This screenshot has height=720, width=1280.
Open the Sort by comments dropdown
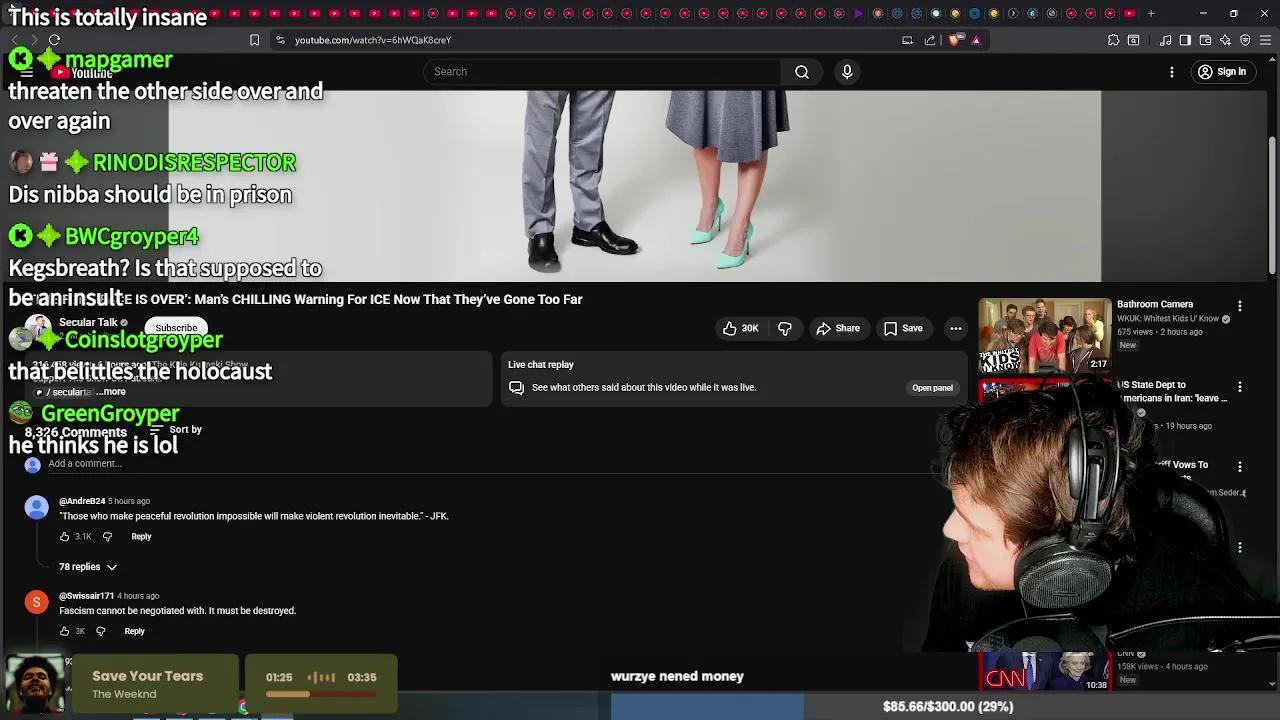coord(177,430)
